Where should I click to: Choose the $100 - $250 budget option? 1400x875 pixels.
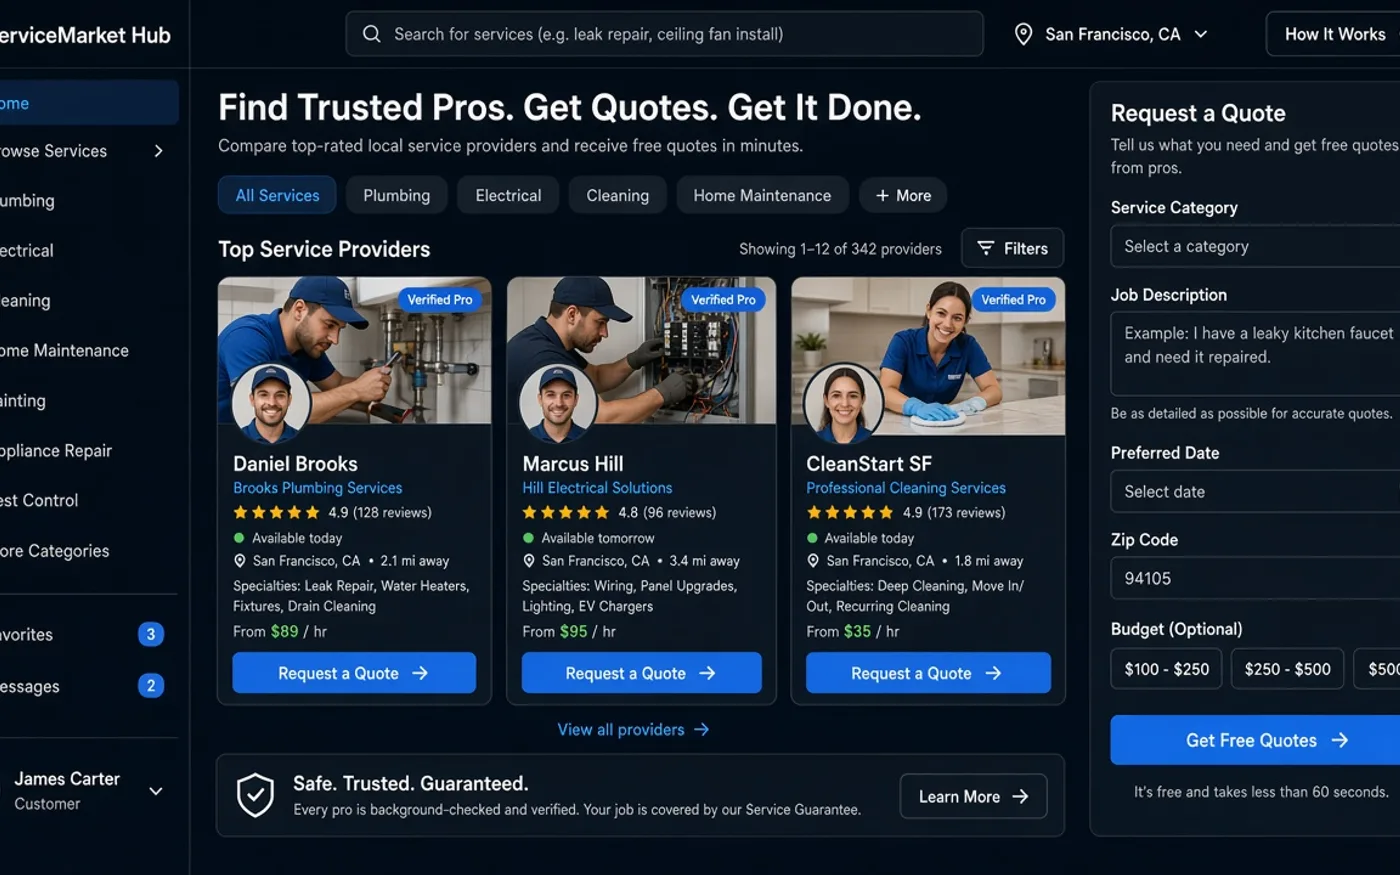[1166, 669]
